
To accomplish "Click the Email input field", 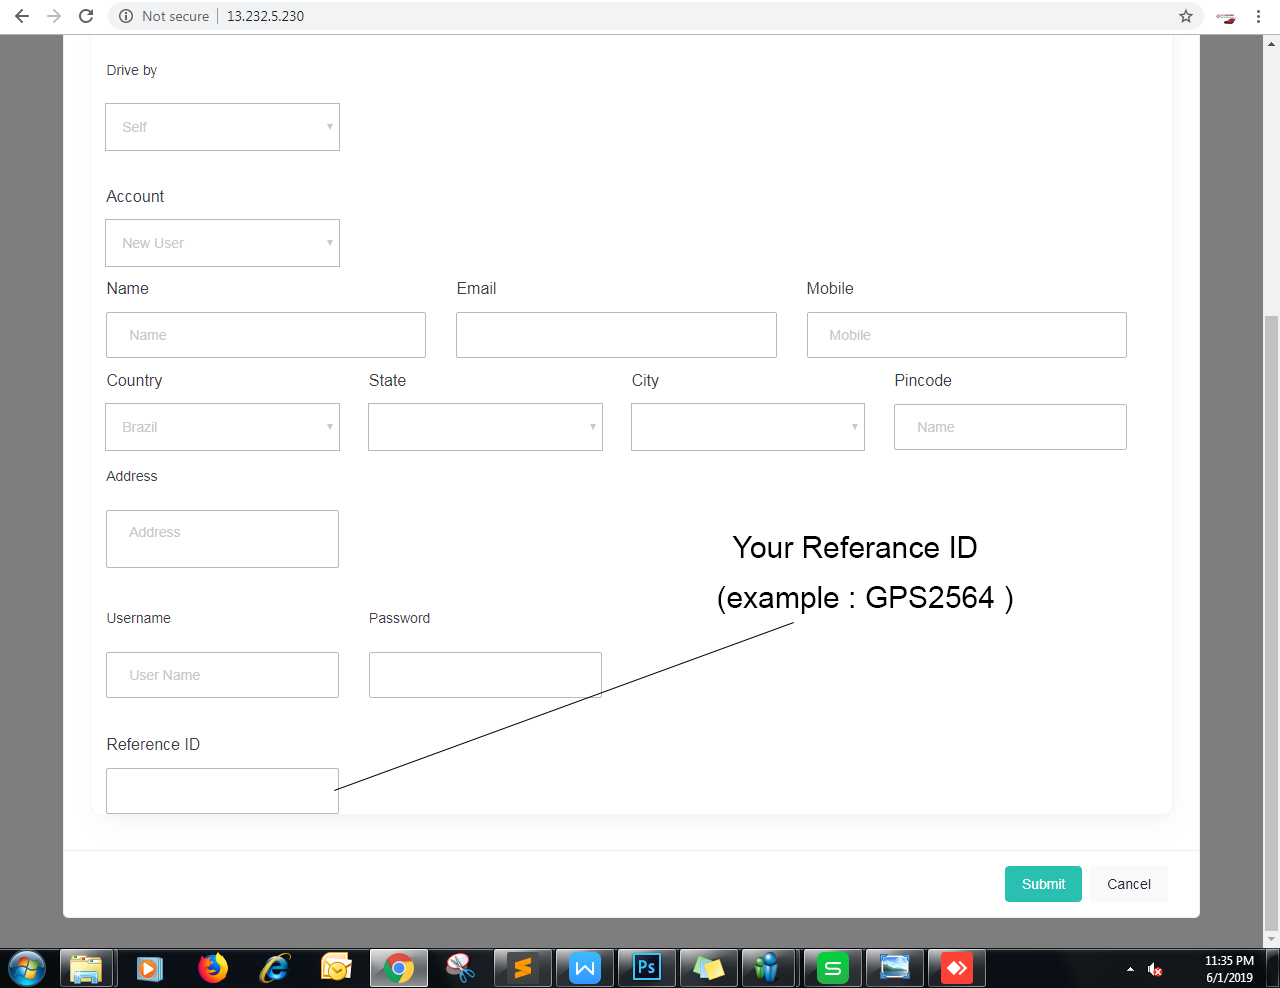I will coord(616,335).
